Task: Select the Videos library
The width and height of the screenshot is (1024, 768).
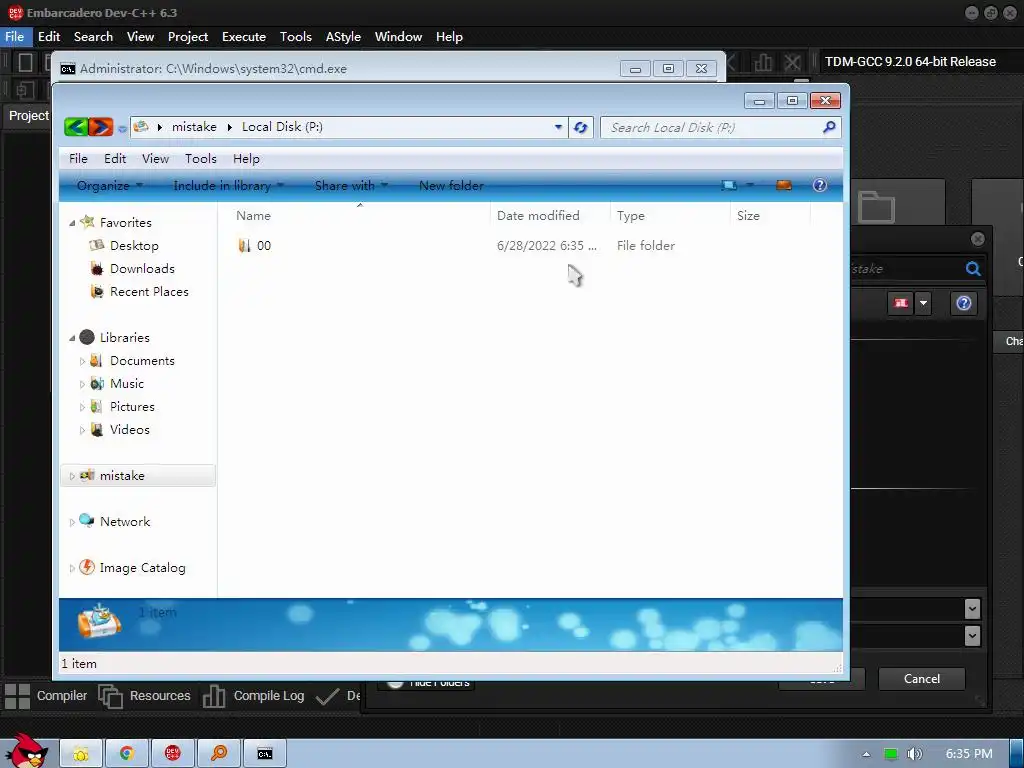Action: coord(129,430)
